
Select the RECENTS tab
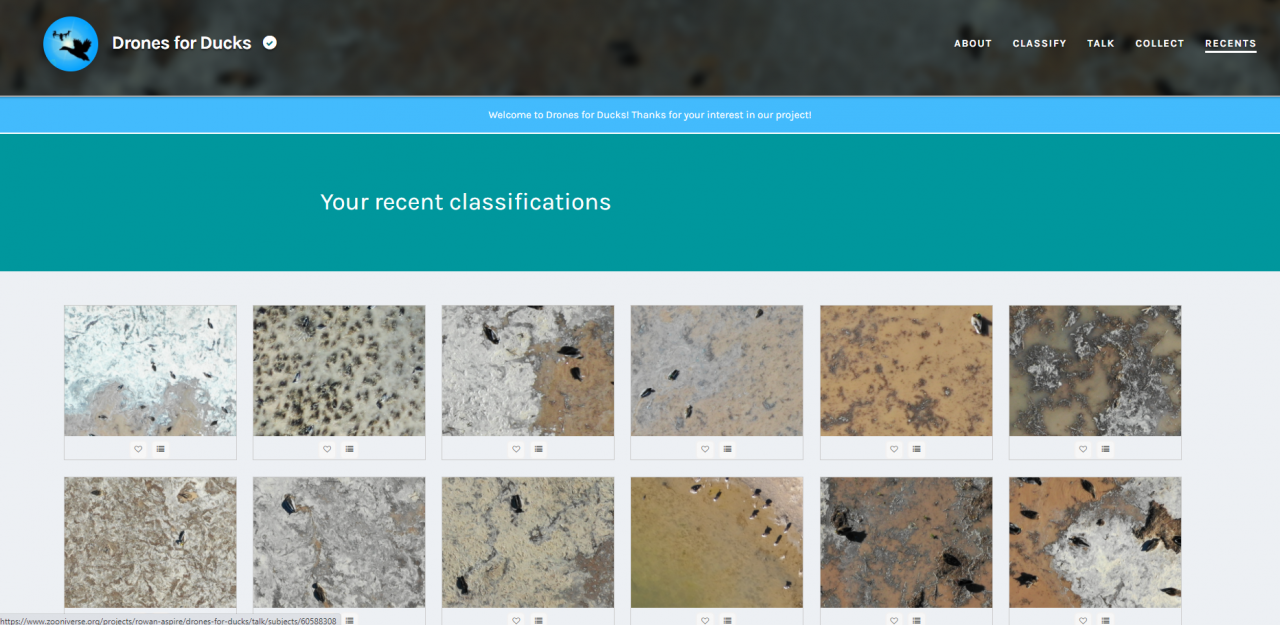(x=1231, y=44)
